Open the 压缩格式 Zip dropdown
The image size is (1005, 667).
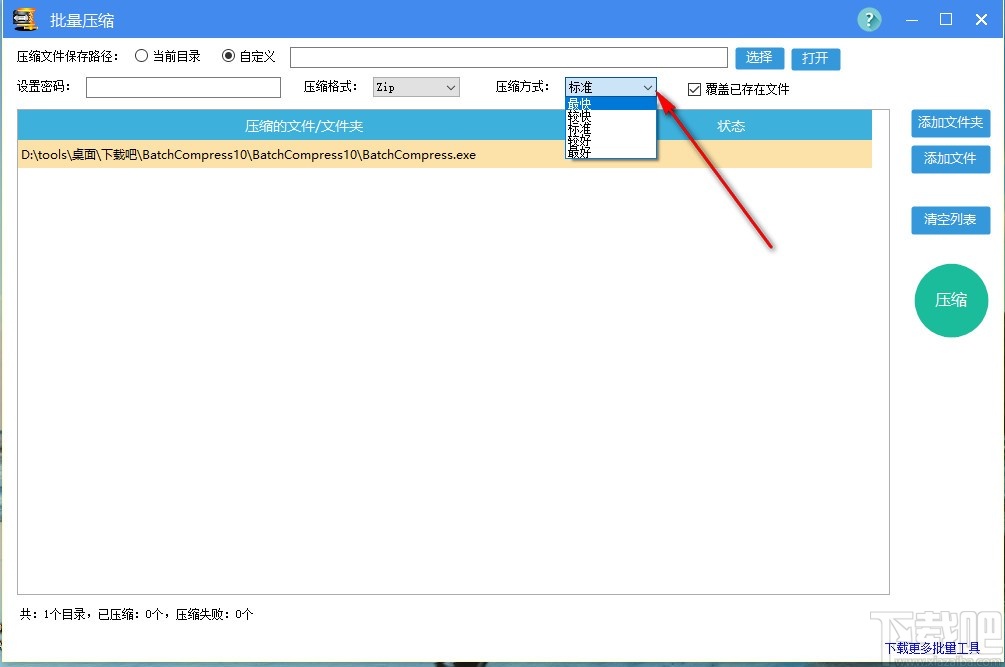click(416, 87)
